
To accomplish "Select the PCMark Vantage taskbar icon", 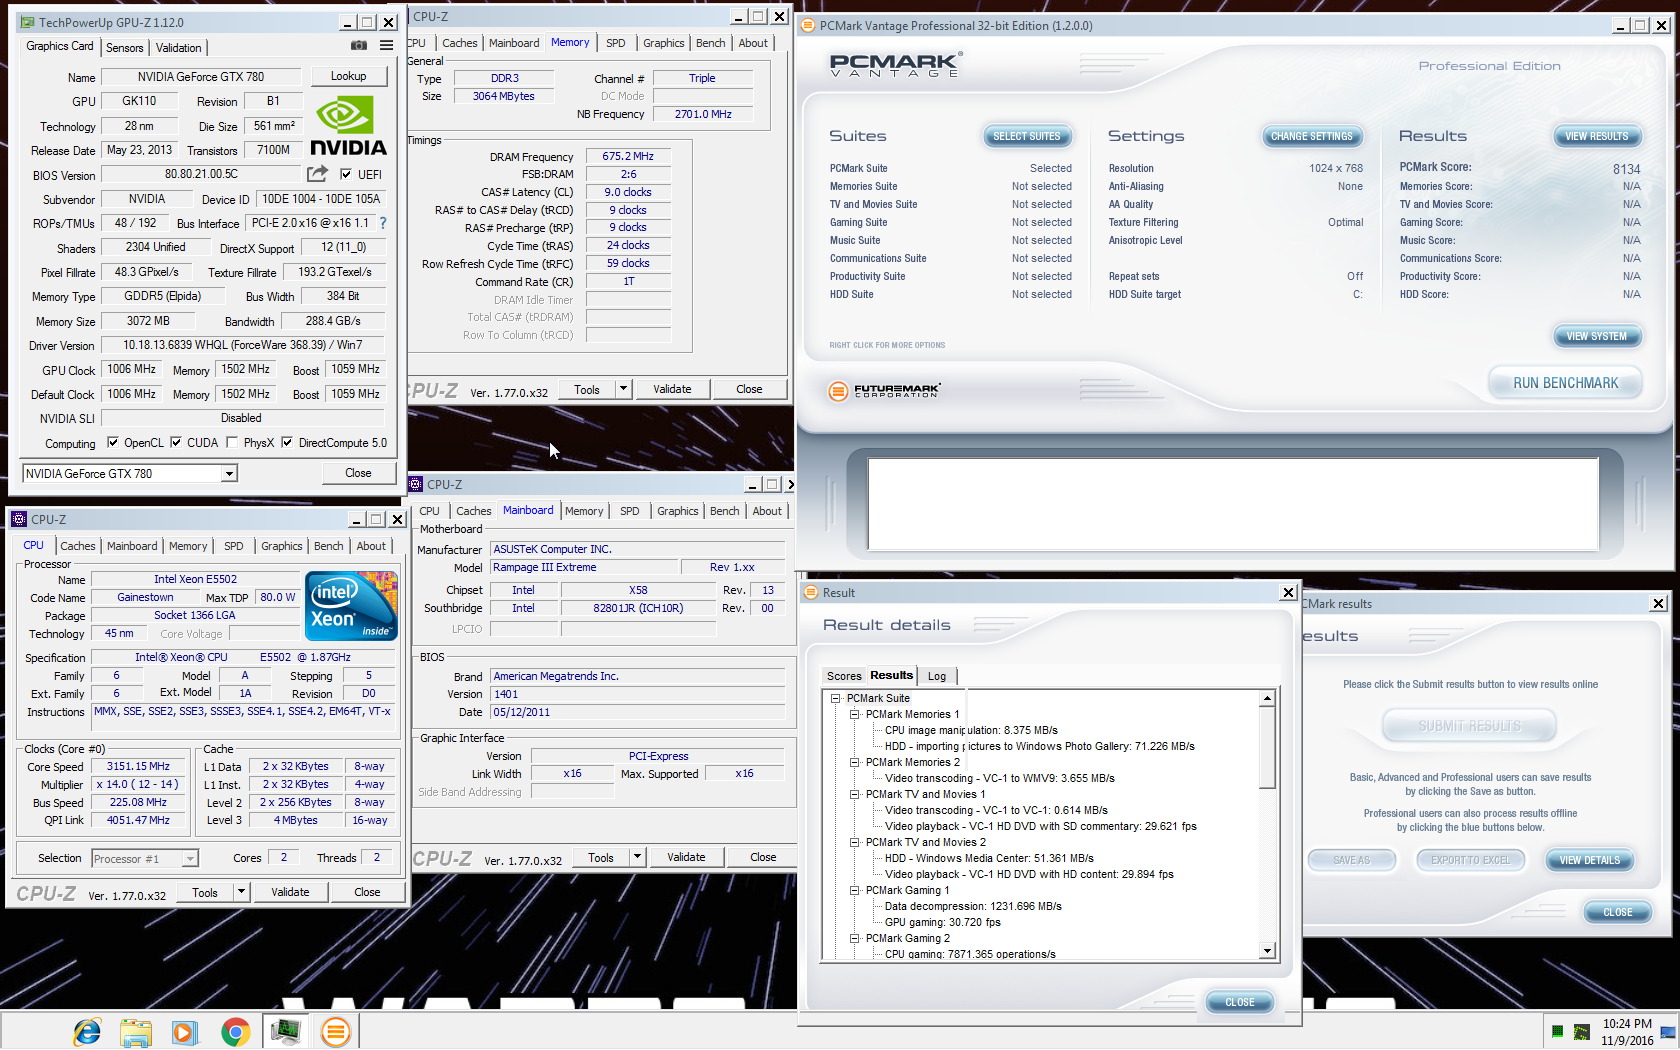I will [x=336, y=1031].
